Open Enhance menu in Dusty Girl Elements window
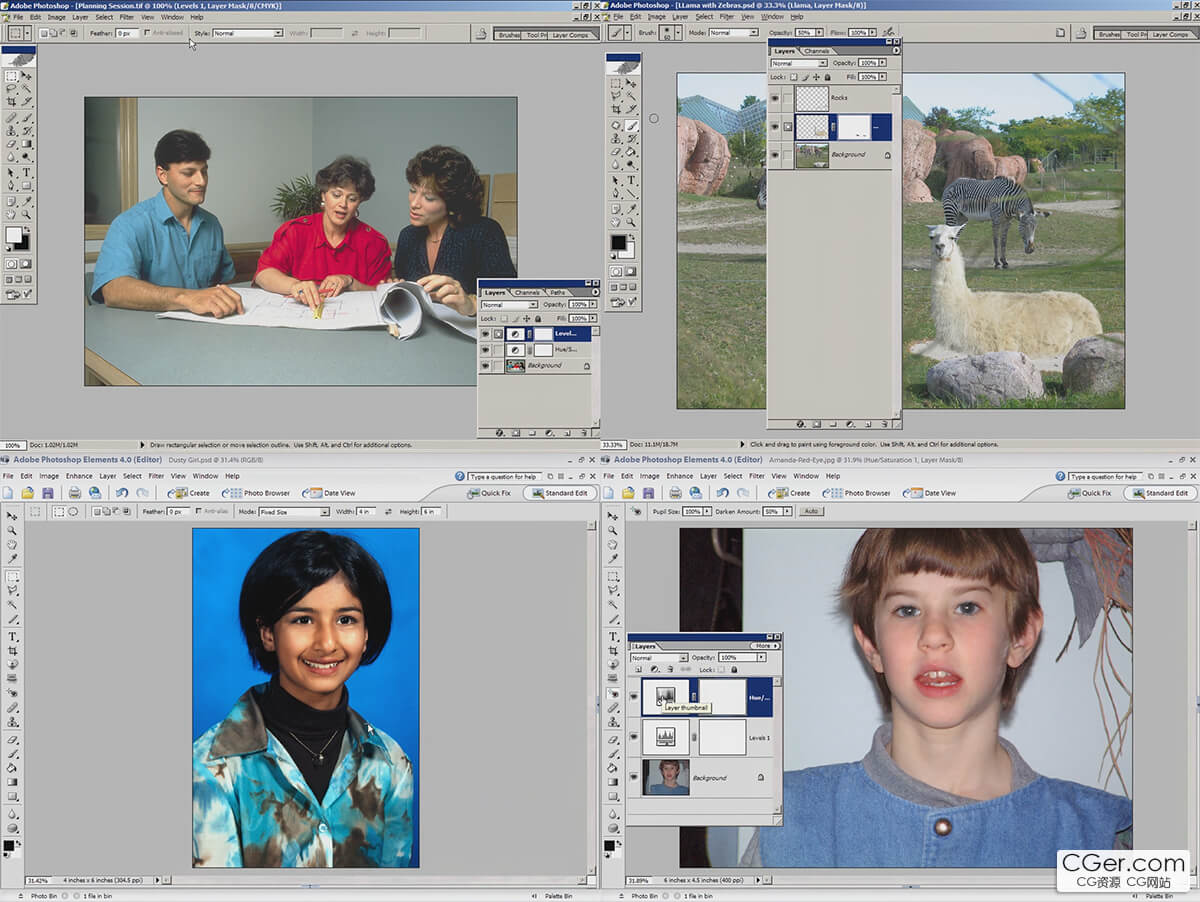 80,476
